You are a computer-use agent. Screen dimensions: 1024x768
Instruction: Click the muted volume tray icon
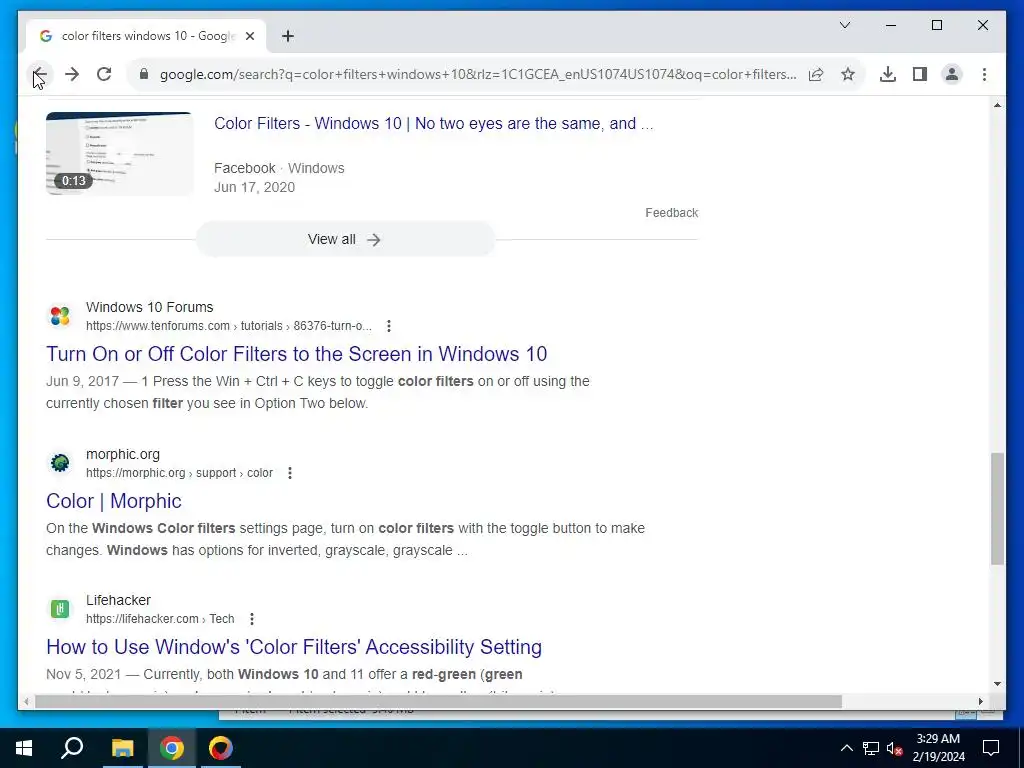[895, 748]
